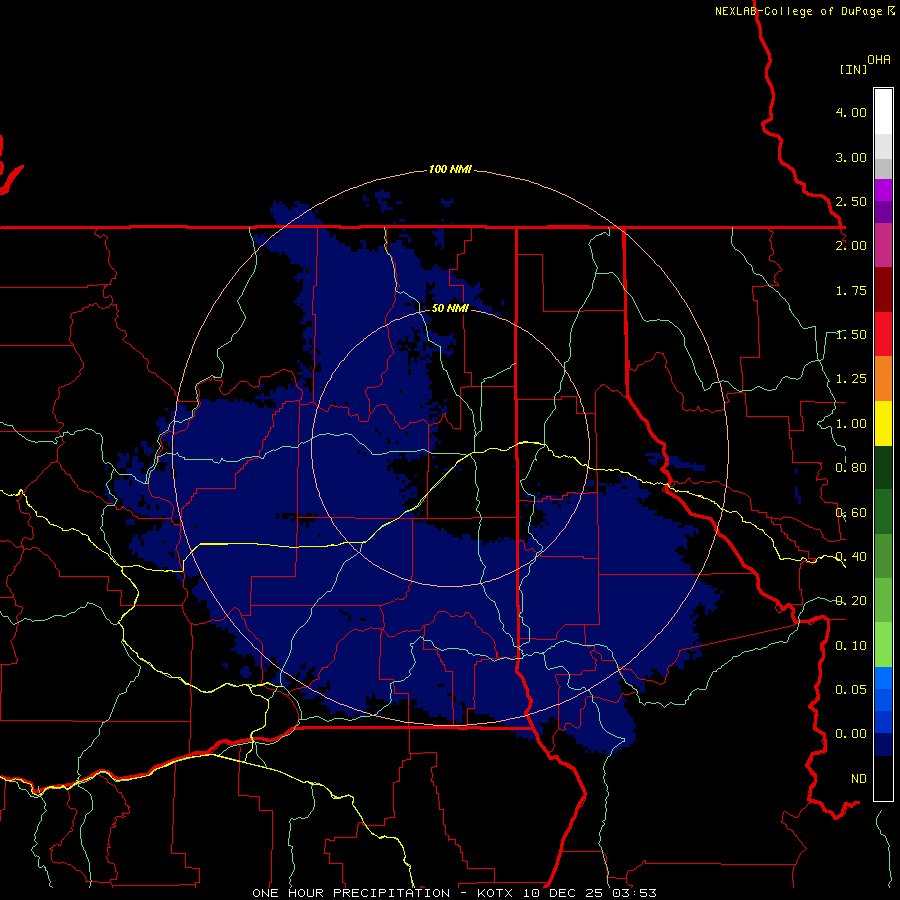The width and height of the screenshot is (900, 900).
Task: Click the 2.50 legend value
Action: point(851,201)
